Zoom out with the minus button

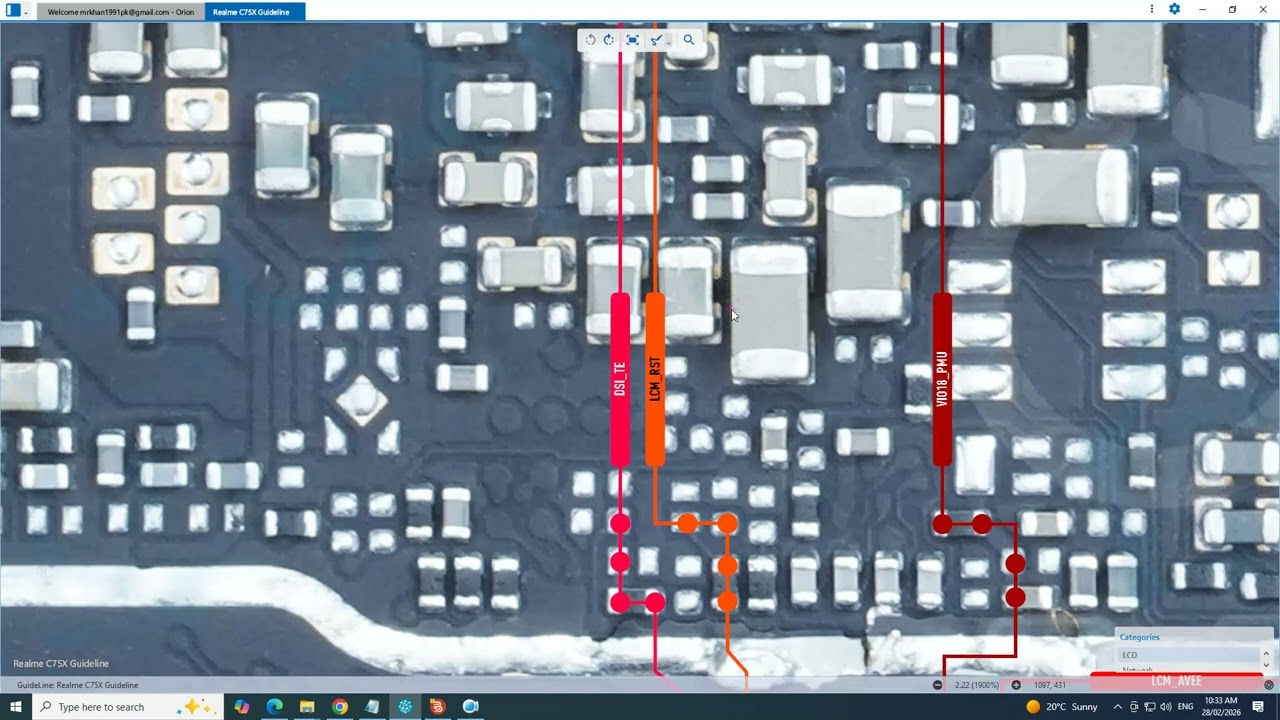(x=937, y=685)
